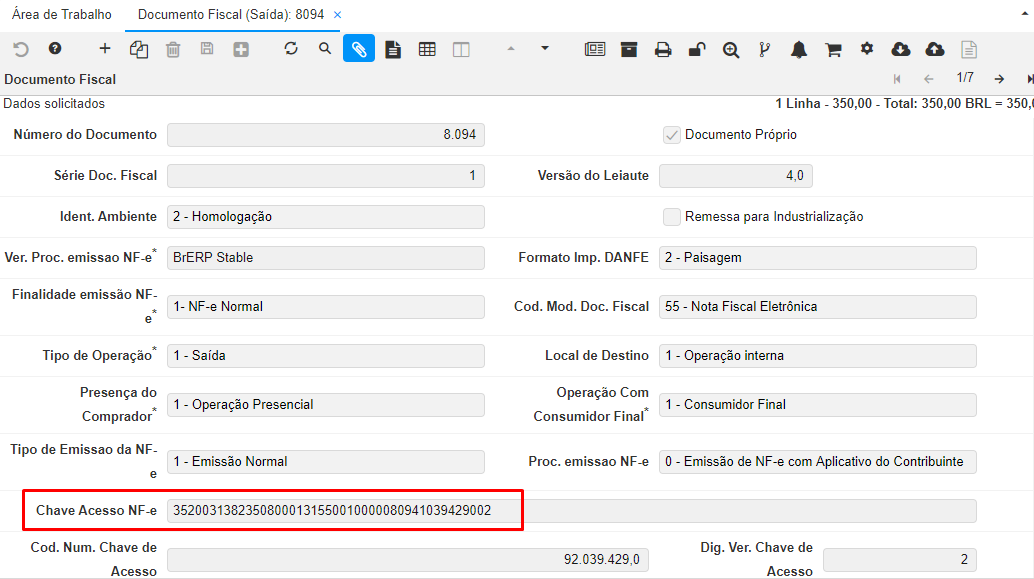
Task: Toggle the Documento Próprio checkbox
Action: pos(672,135)
